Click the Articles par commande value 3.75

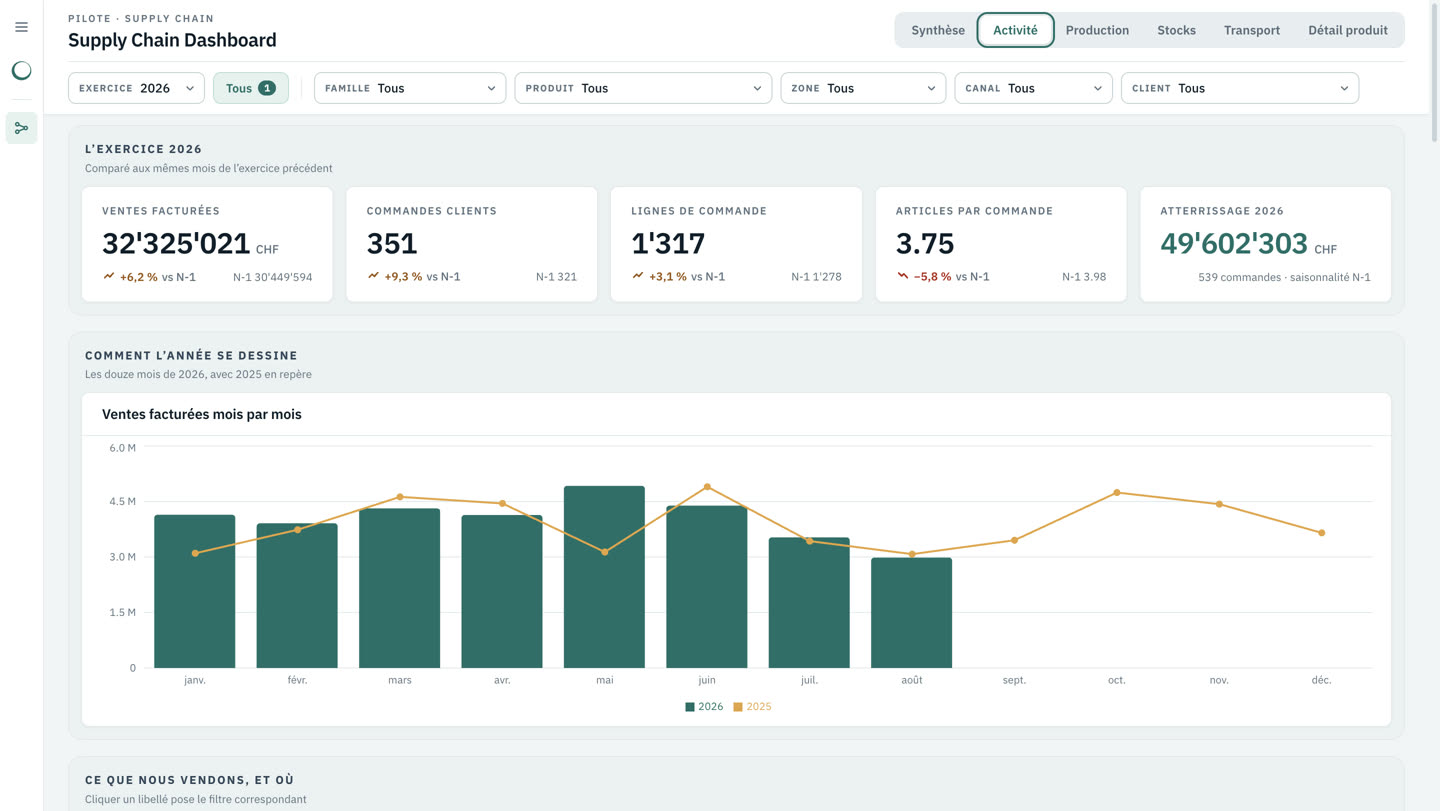[x=925, y=243]
